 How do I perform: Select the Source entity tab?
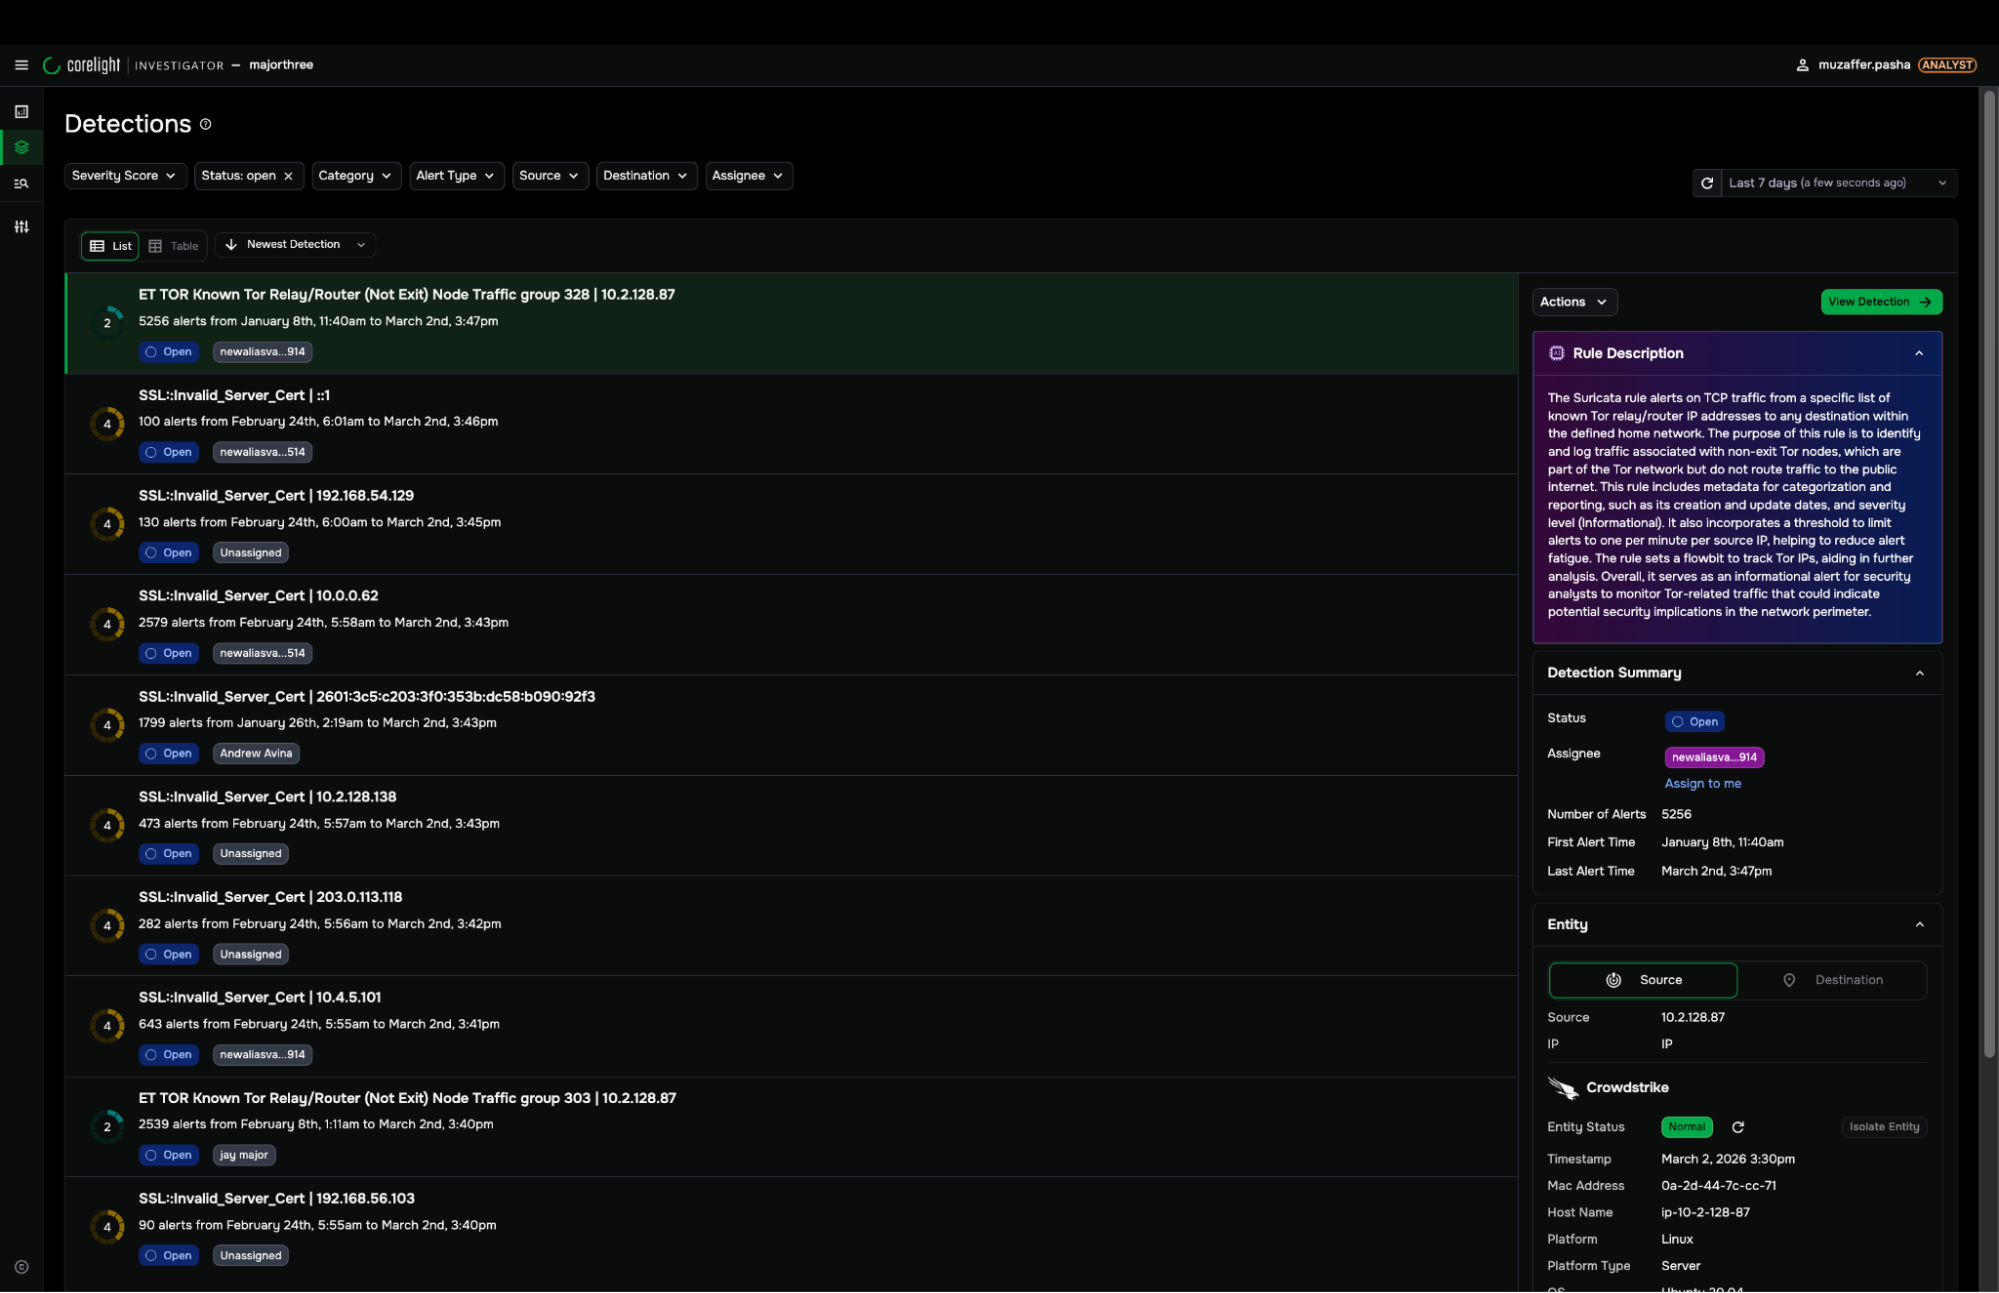click(x=1643, y=980)
